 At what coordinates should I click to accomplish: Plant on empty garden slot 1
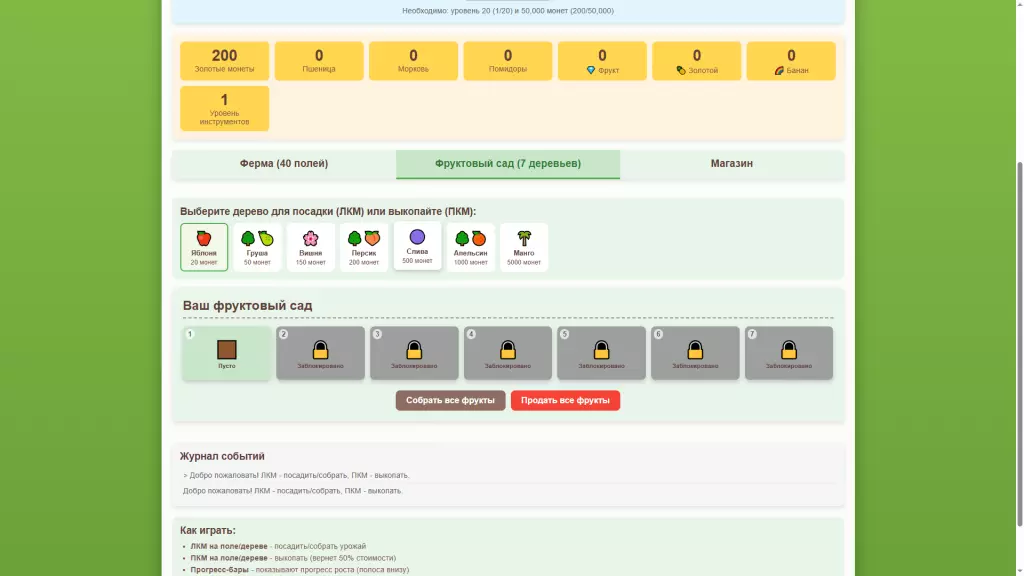(227, 353)
